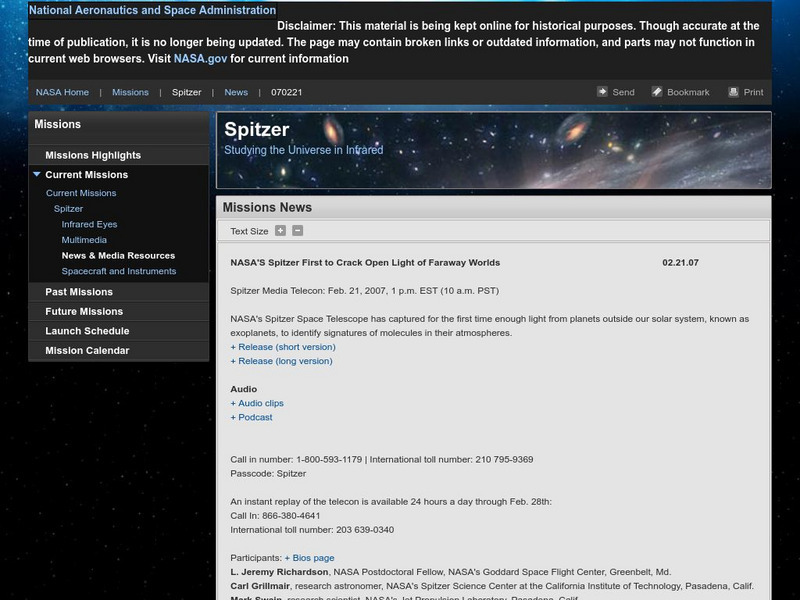Click the Passcode: Spitzer text
The height and width of the screenshot is (600, 800).
coord(268,473)
